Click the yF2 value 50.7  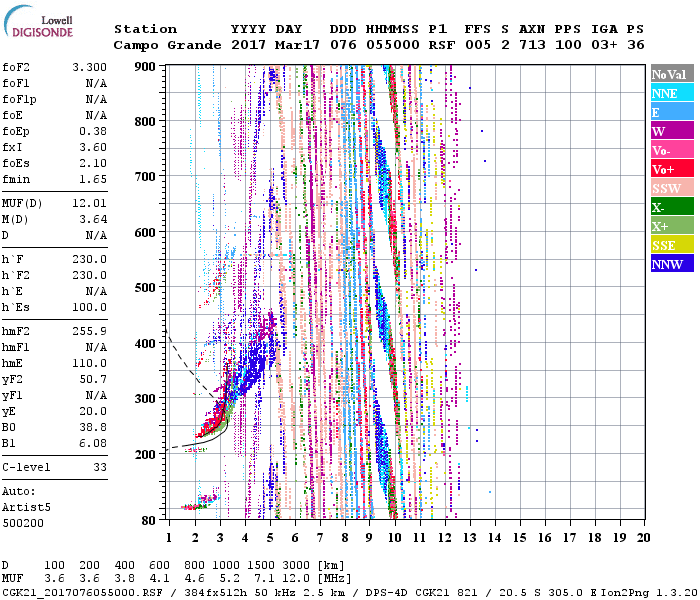point(93,379)
